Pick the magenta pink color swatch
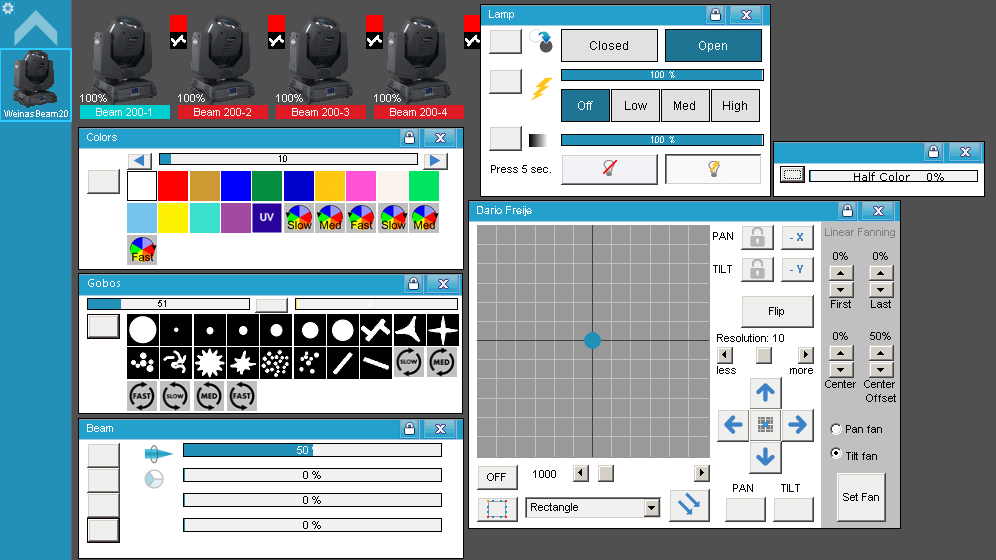The width and height of the screenshot is (996, 560). click(x=361, y=186)
